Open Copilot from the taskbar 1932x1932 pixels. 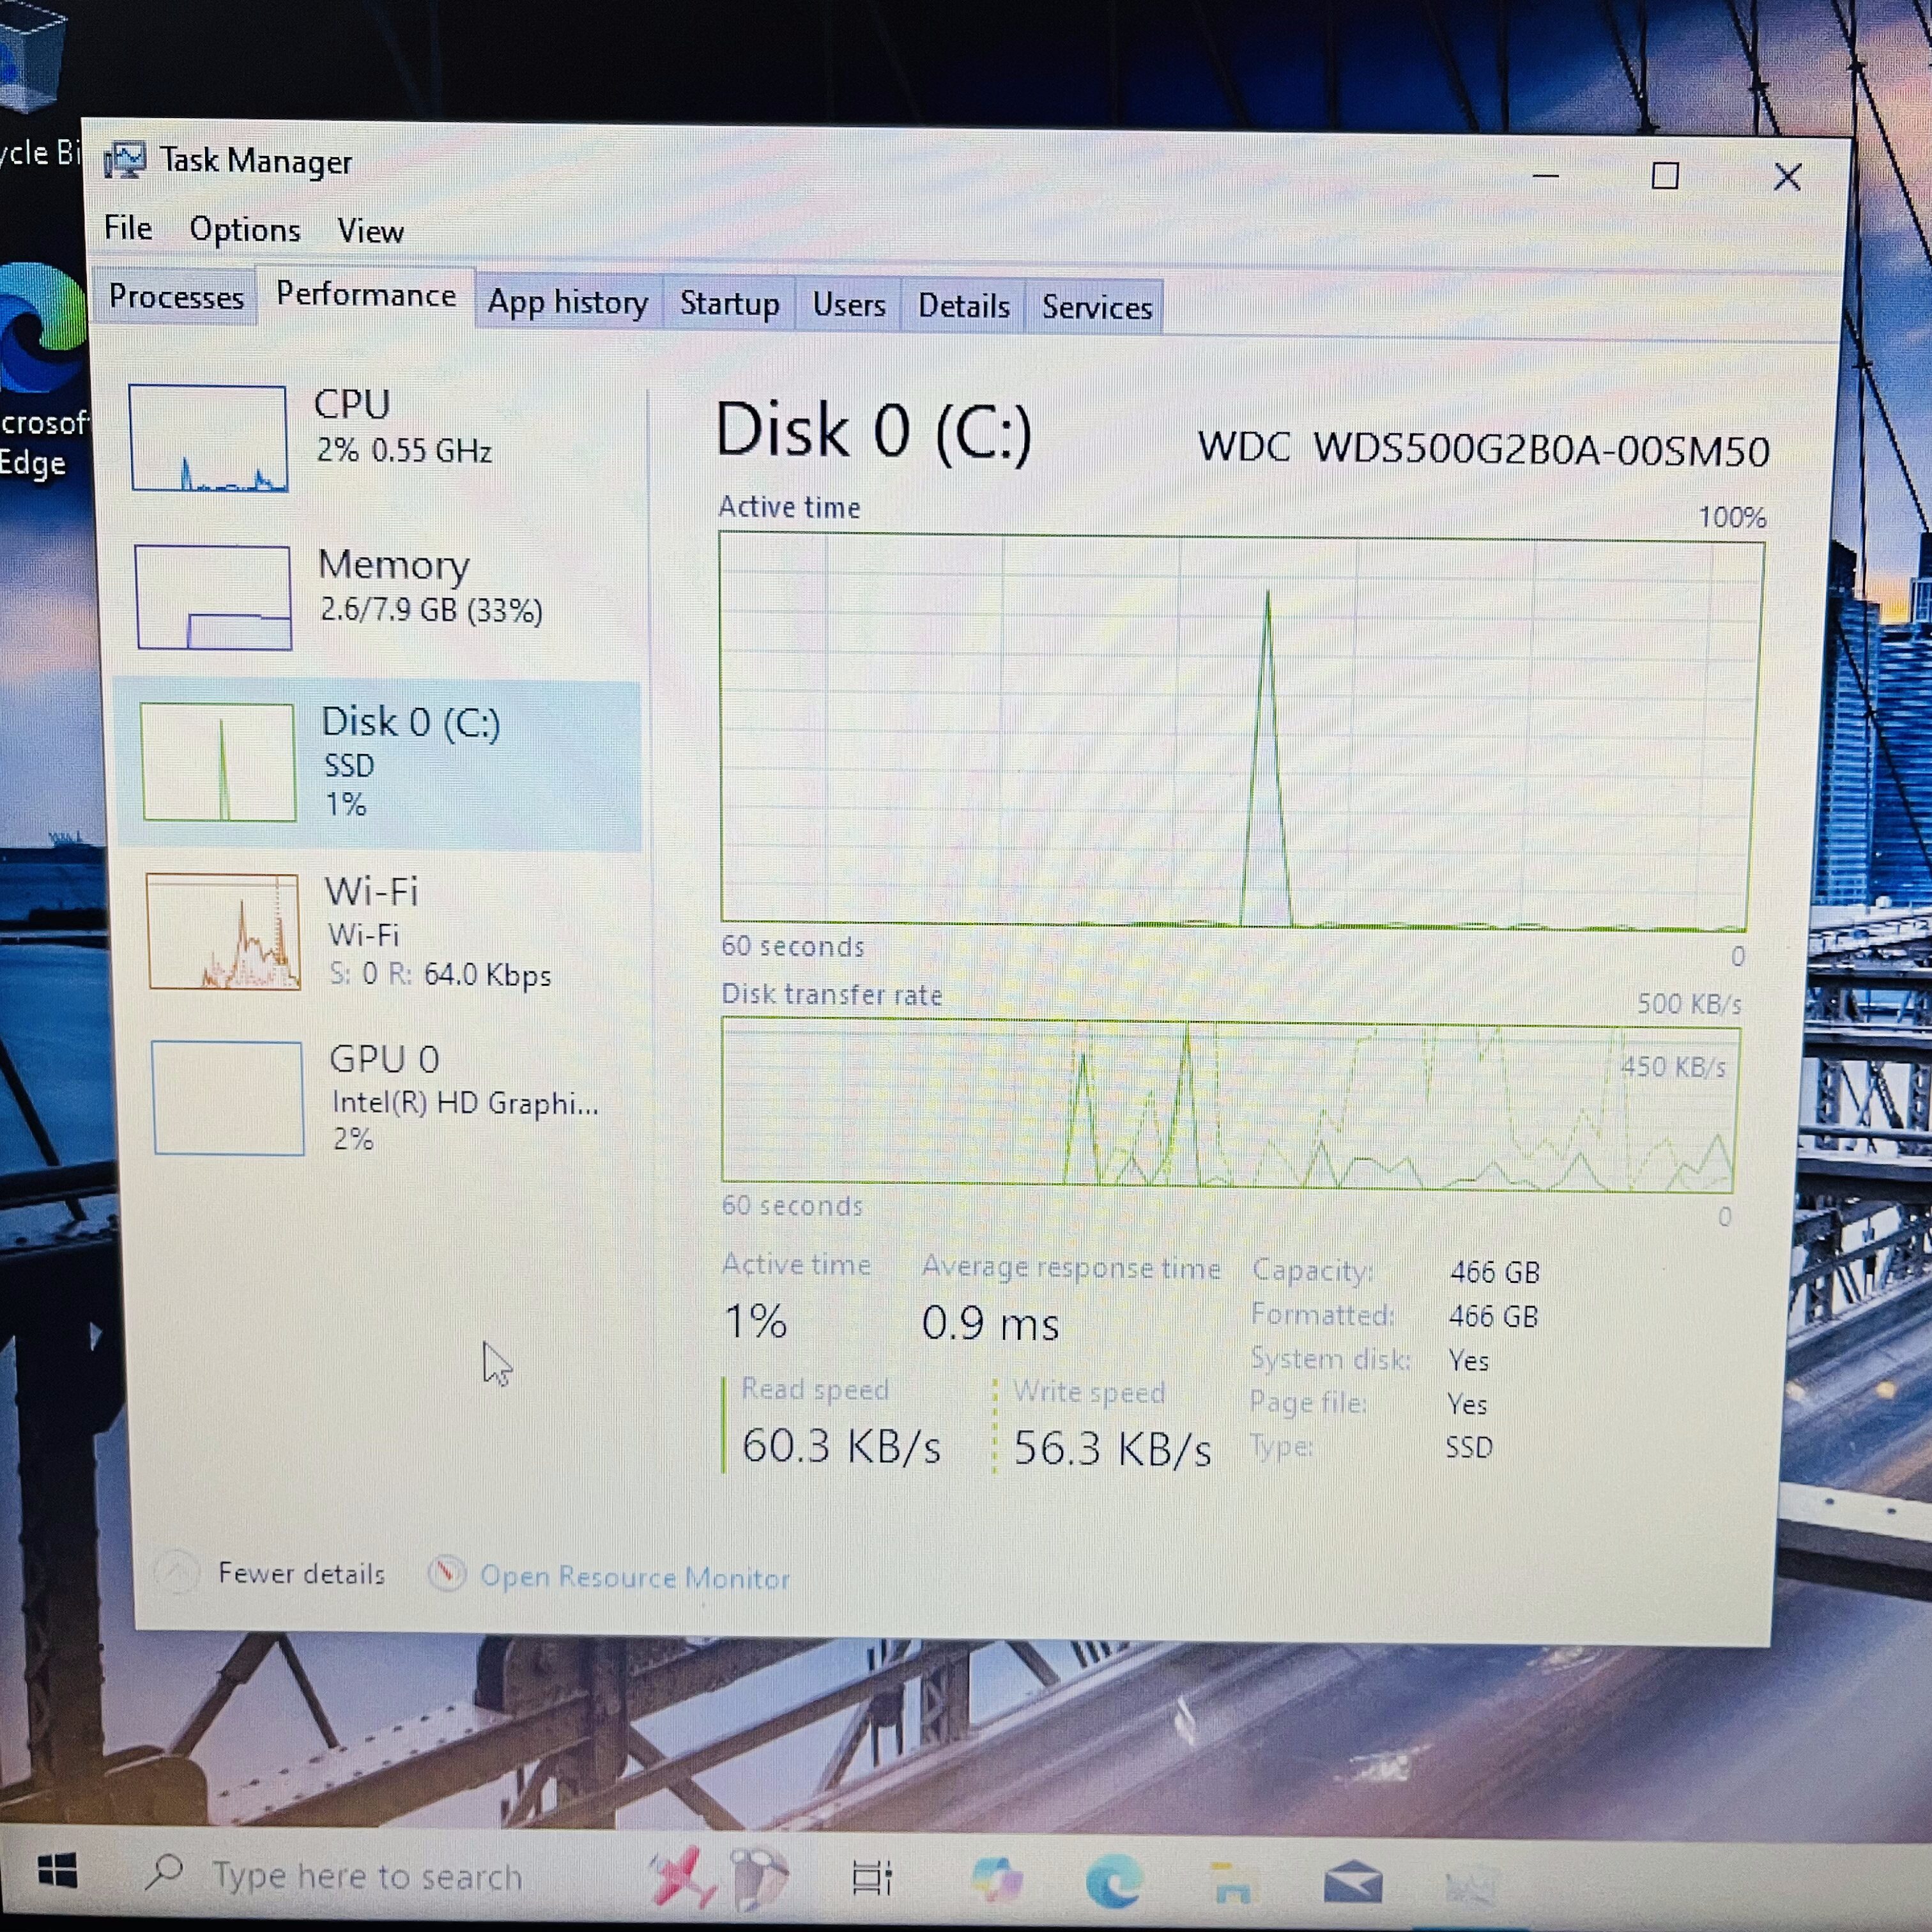coord(996,1881)
